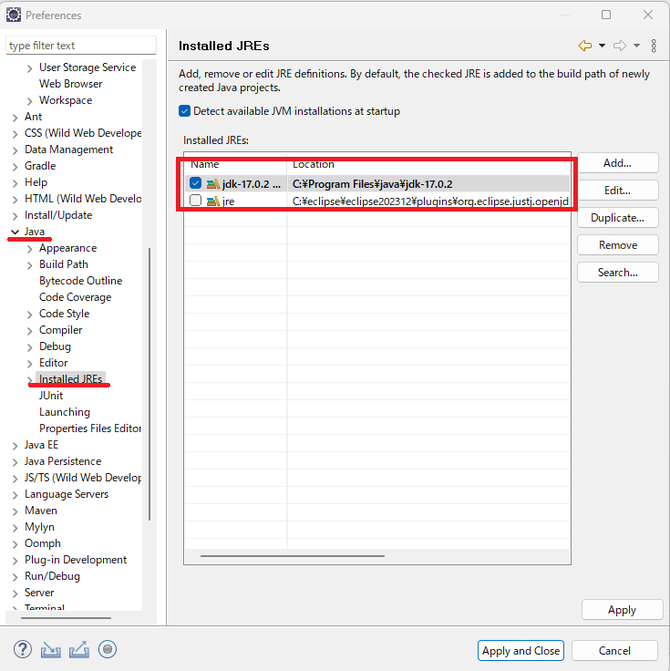This screenshot has height=671, width=670.
Task: Select Properties Files Editor item
Action: tap(90, 428)
